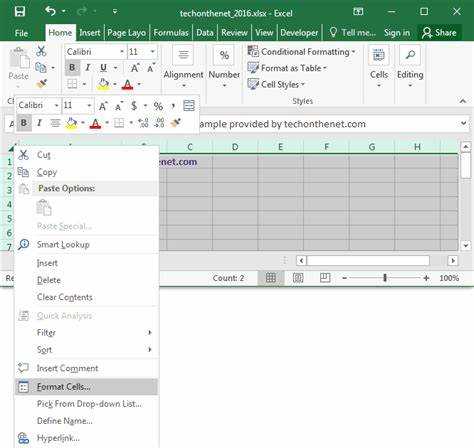
Task: Switch to the Formulas ribbon tab
Action: coord(171,33)
